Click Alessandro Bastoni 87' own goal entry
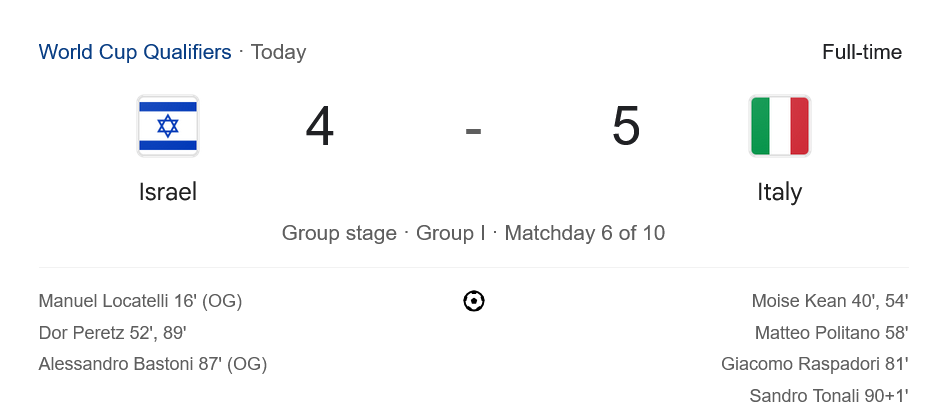The width and height of the screenshot is (948, 420). pyautogui.click(x=152, y=365)
